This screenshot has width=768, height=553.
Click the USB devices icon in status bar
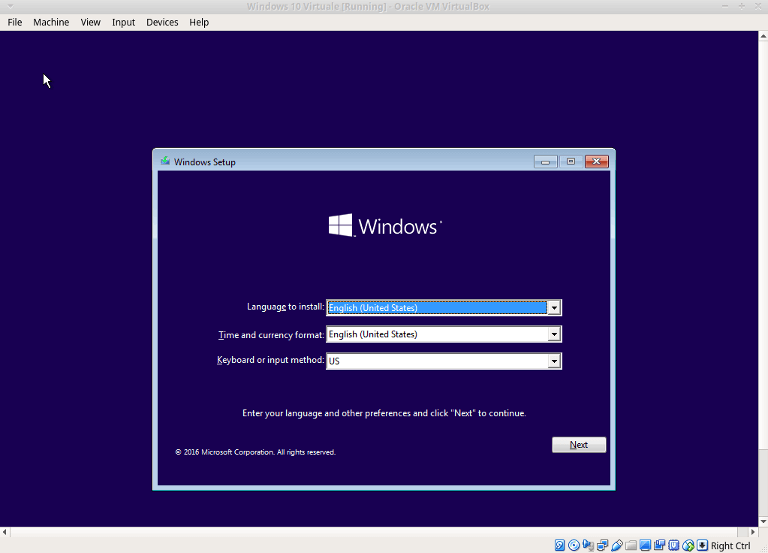(x=617, y=545)
